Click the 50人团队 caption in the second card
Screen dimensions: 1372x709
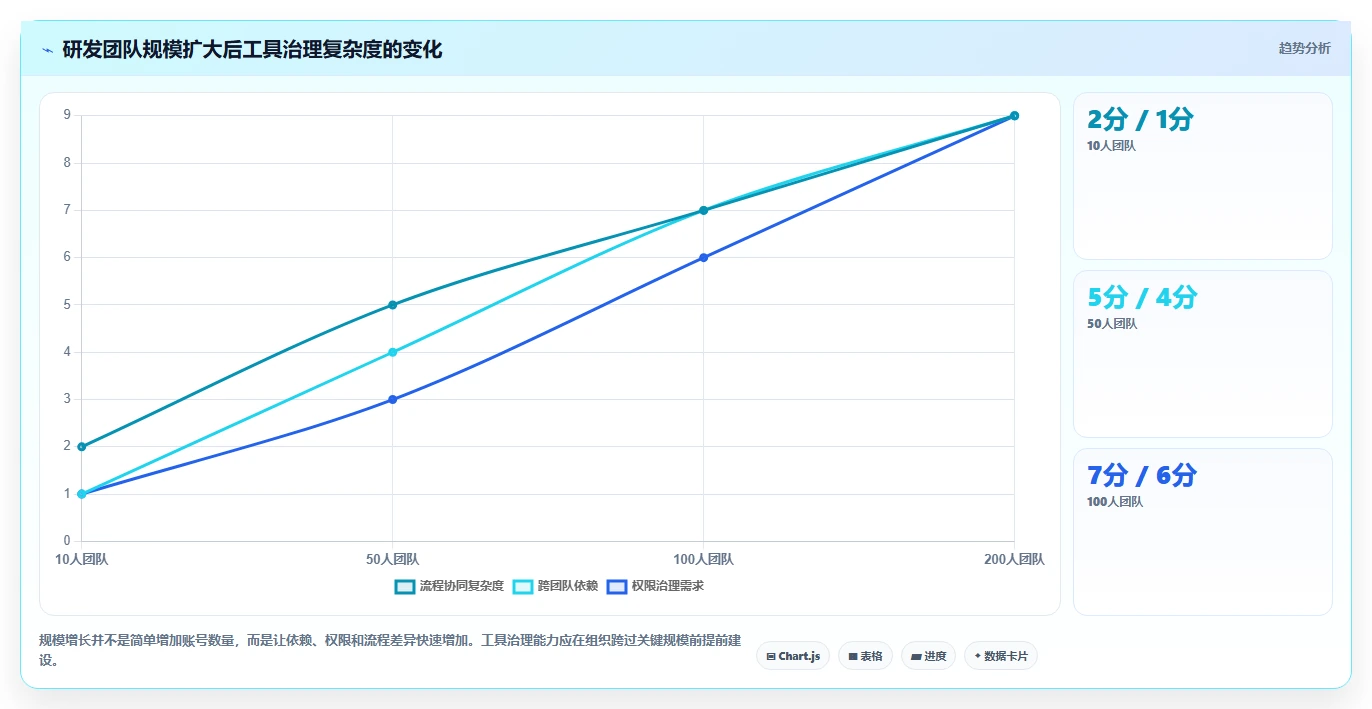(1112, 324)
